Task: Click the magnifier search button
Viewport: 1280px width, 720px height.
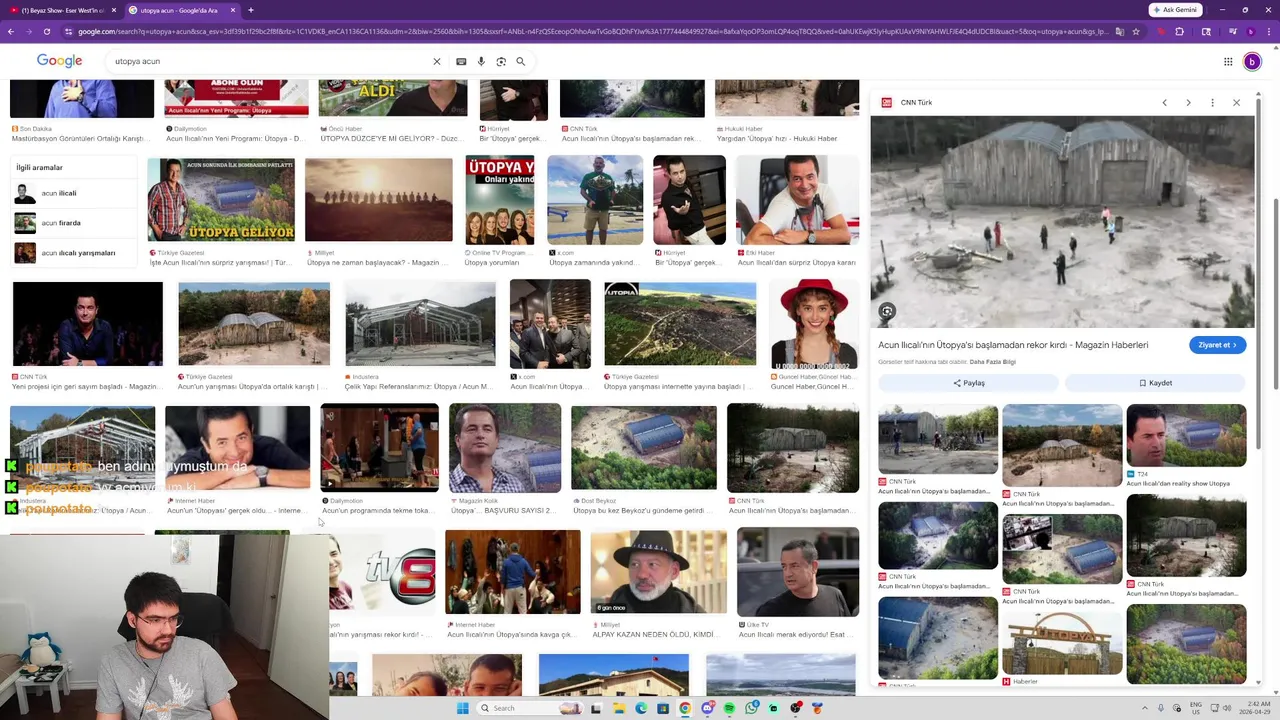Action: click(x=520, y=62)
